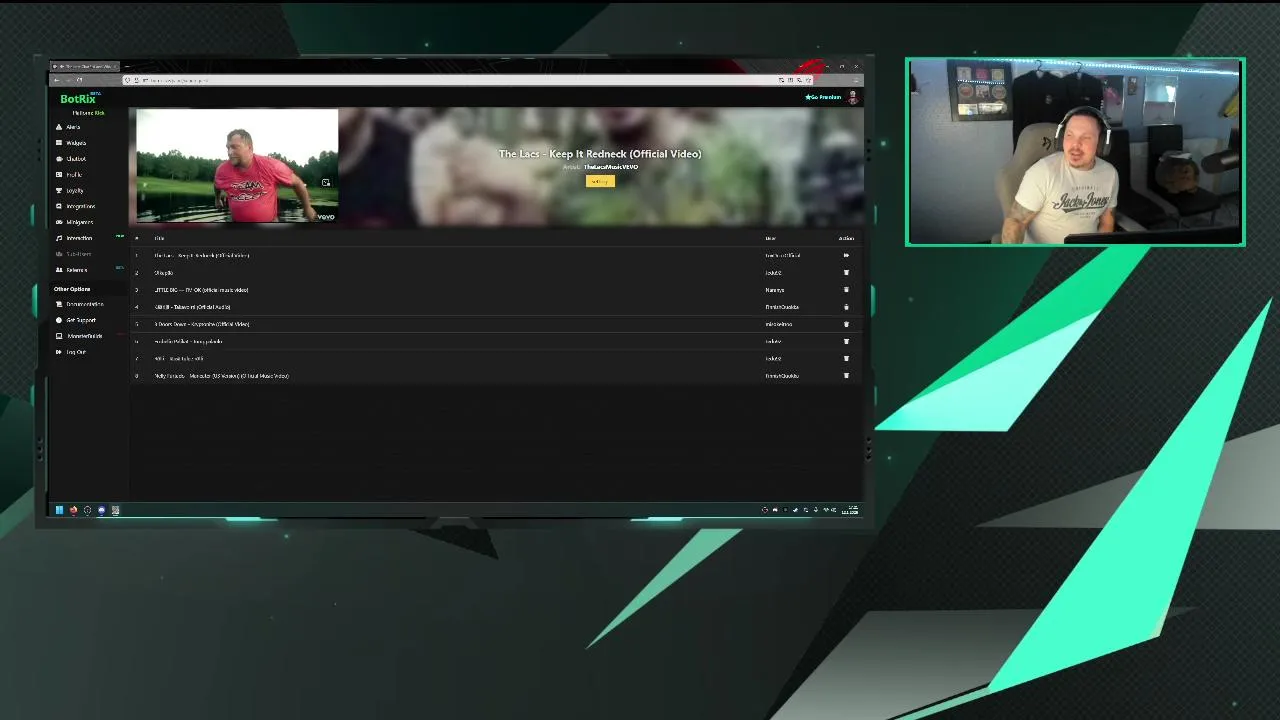Screen dimensions: 1280x720
Task: Open the user avatar menu at top right
Action: [x=853, y=97]
